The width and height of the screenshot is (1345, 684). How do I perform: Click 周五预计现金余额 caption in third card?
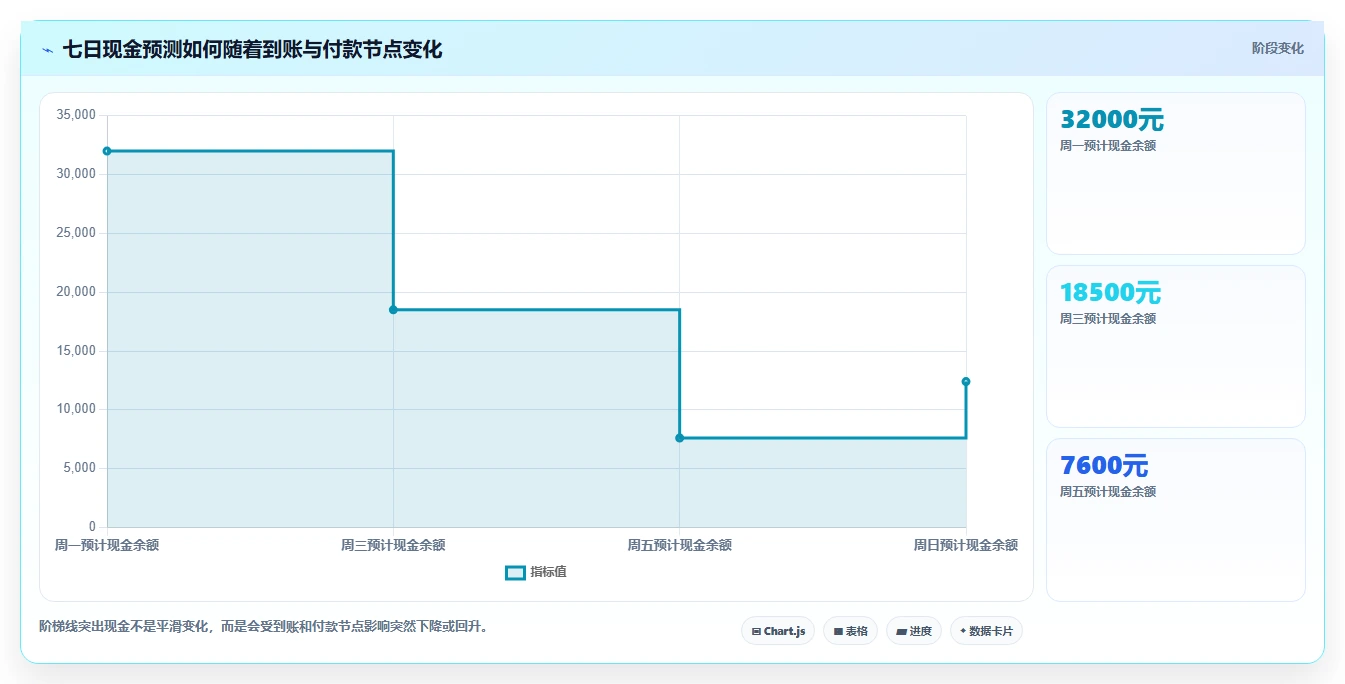[1108, 492]
